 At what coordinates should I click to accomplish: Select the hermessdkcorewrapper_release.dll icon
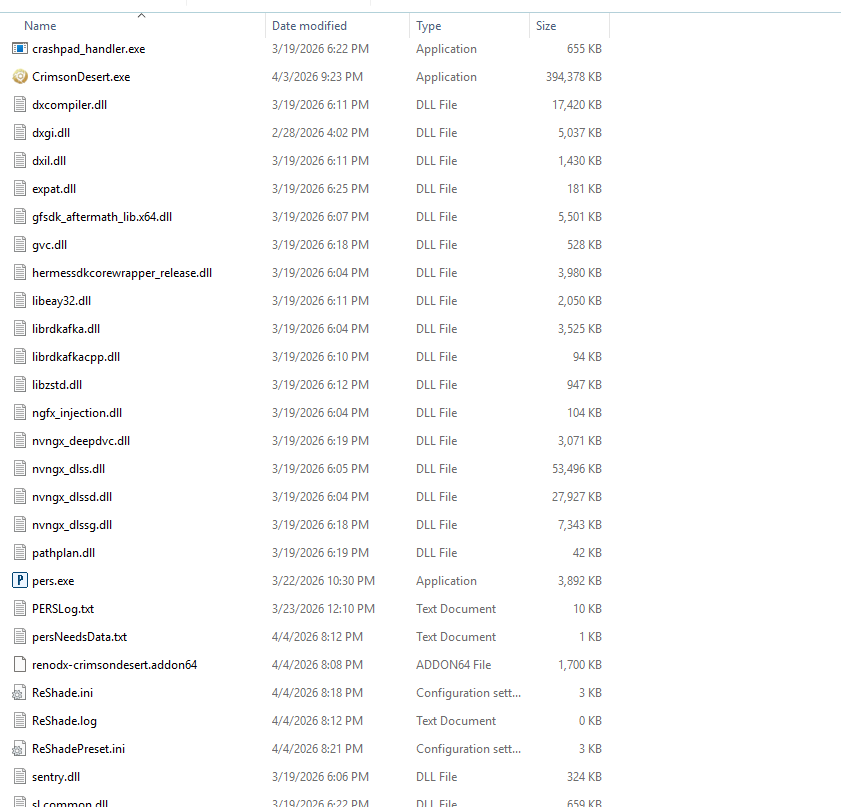tap(20, 272)
